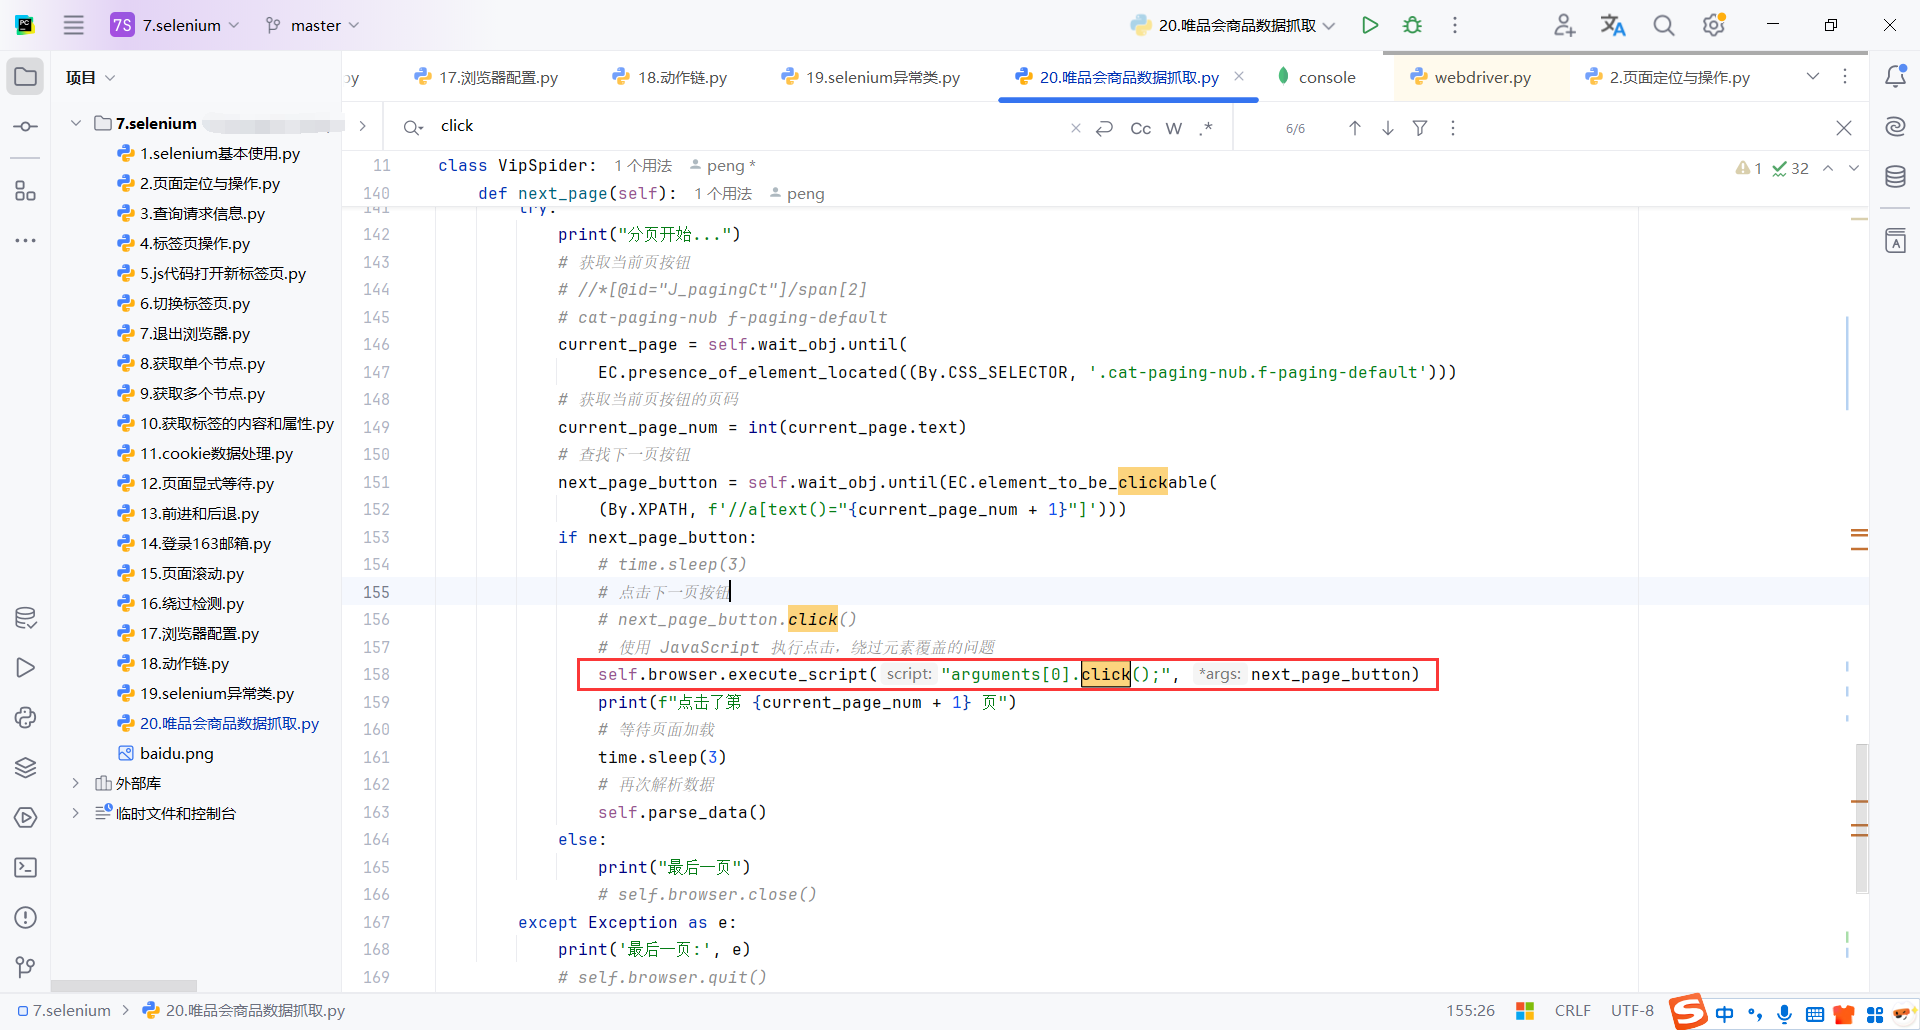This screenshot has width=1920, height=1030.
Task: Select 11.cookie数据处理.py in project tree
Action: pyautogui.click(x=205, y=453)
